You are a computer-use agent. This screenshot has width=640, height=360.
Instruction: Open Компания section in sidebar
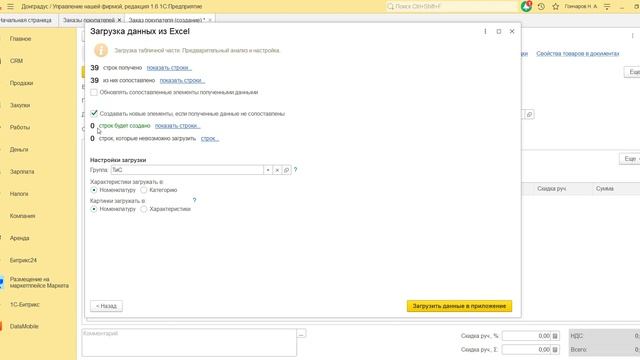22,216
